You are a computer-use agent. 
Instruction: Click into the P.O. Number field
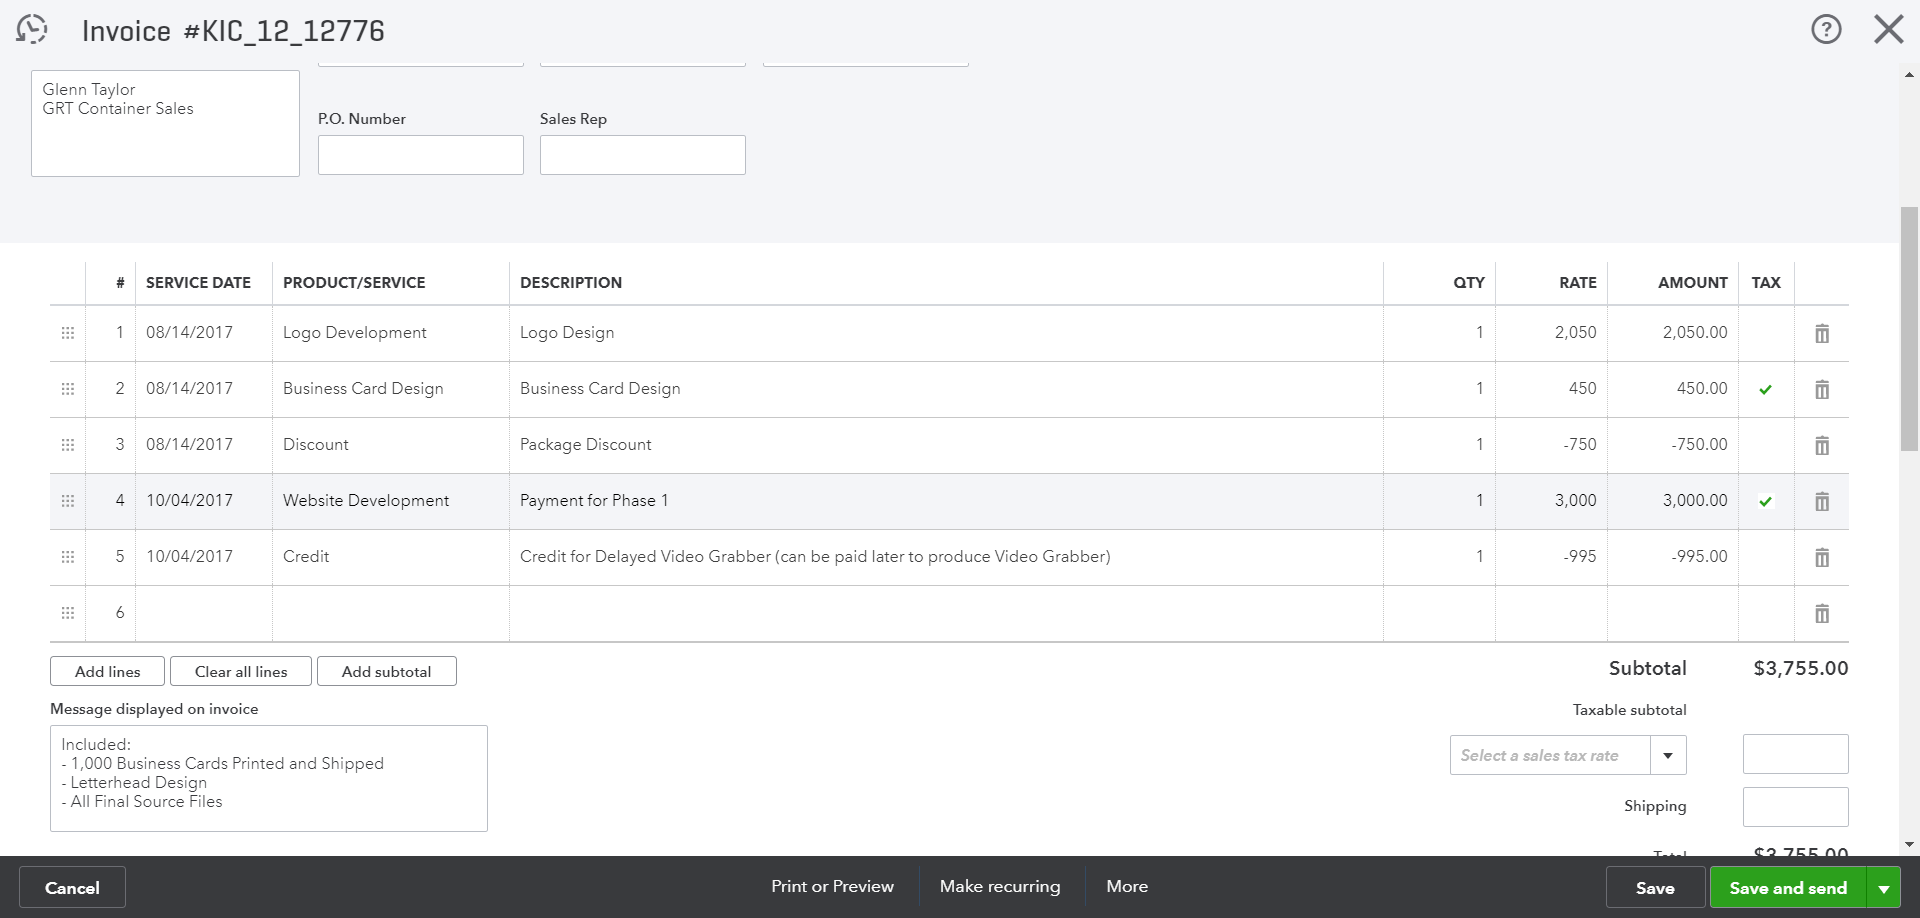(x=420, y=156)
